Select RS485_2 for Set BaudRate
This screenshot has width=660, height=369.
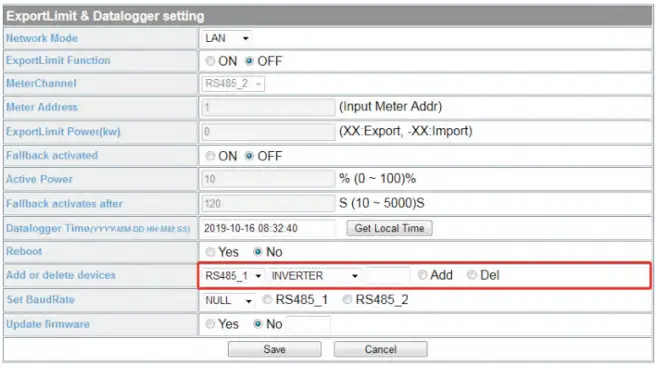pyautogui.click(x=347, y=300)
